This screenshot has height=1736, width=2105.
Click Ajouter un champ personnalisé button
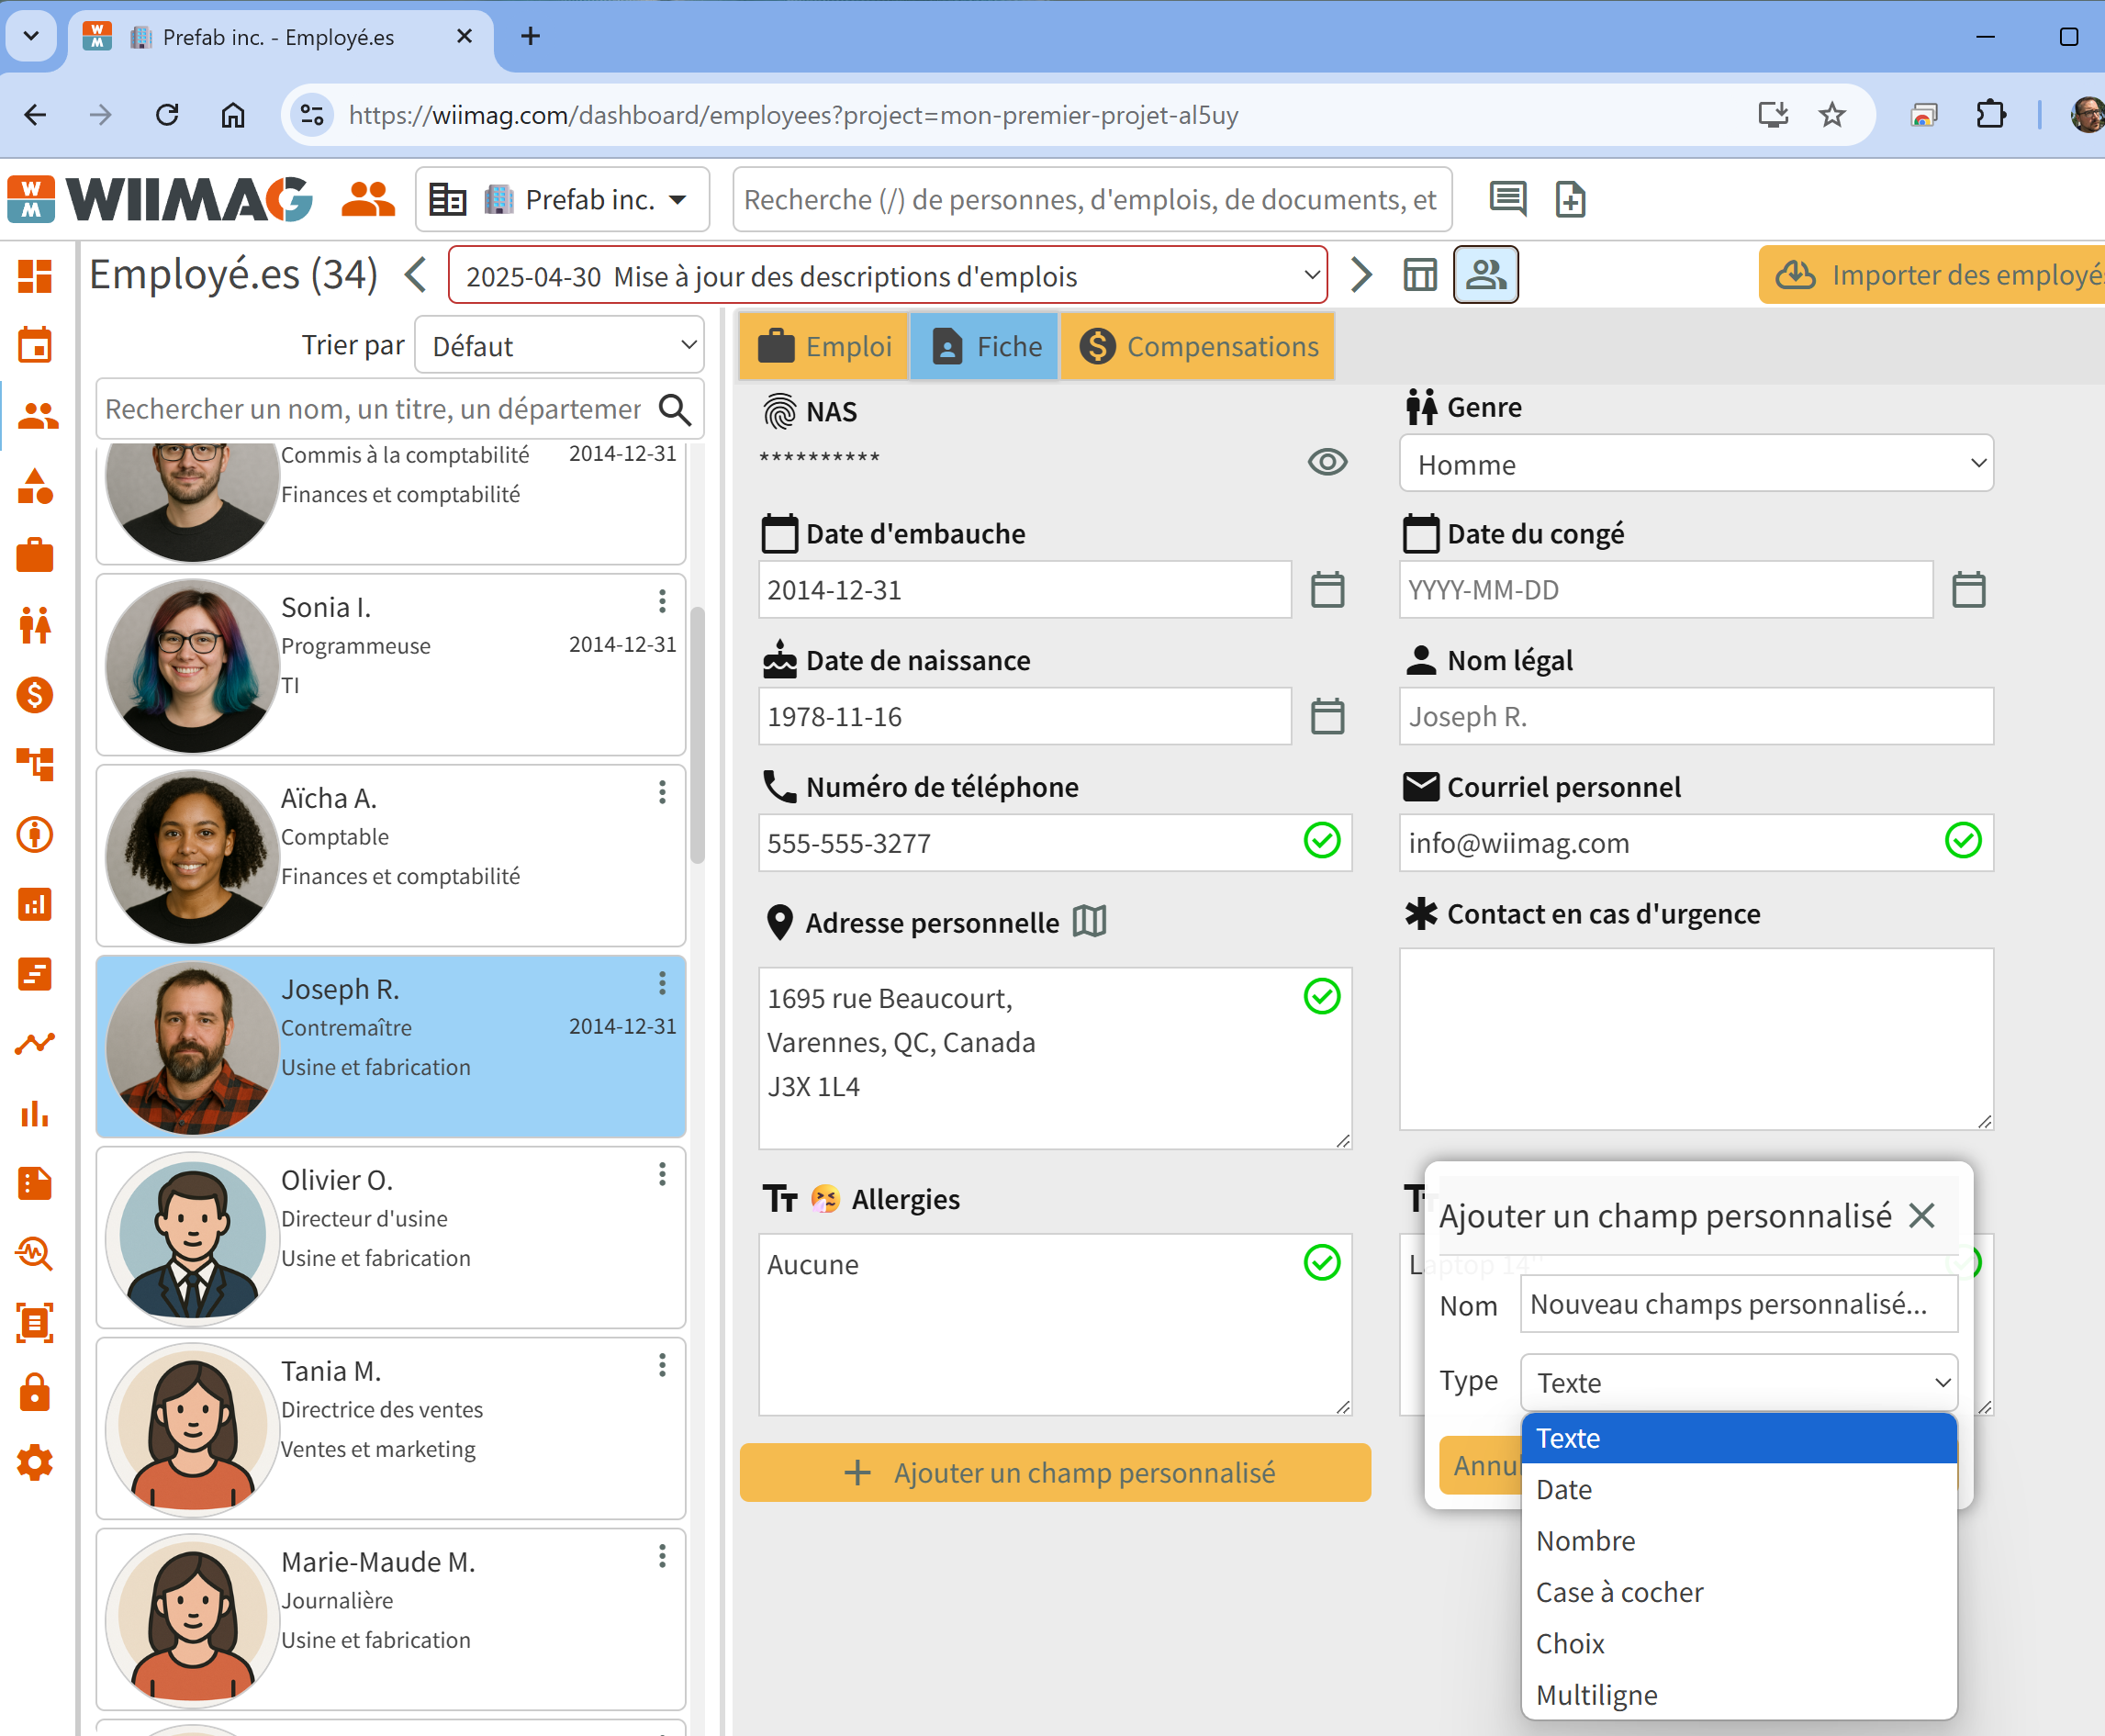[x=1055, y=1472]
